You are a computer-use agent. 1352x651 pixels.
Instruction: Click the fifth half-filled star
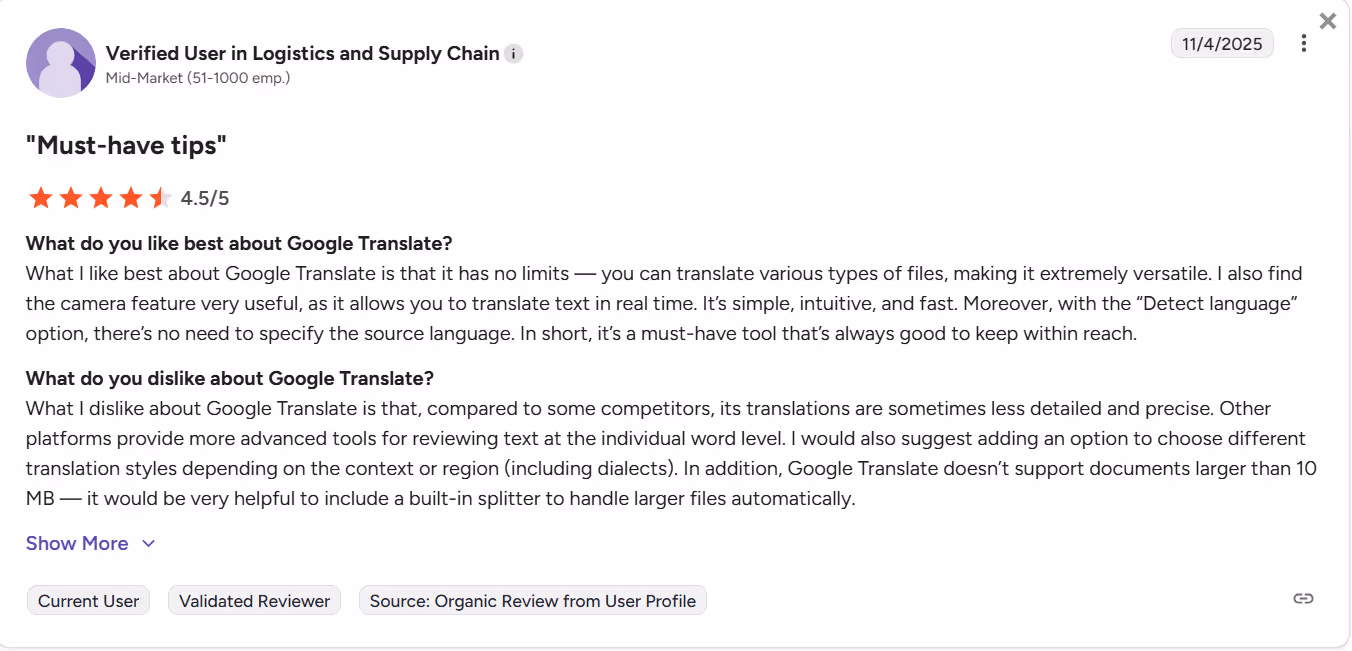(157, 197)
